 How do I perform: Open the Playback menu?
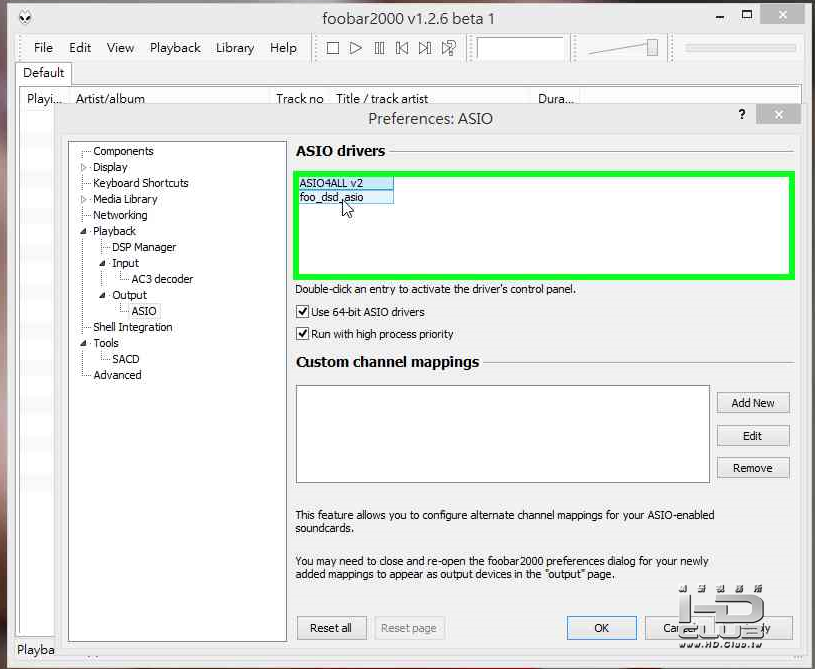click(x=175, y=48)
